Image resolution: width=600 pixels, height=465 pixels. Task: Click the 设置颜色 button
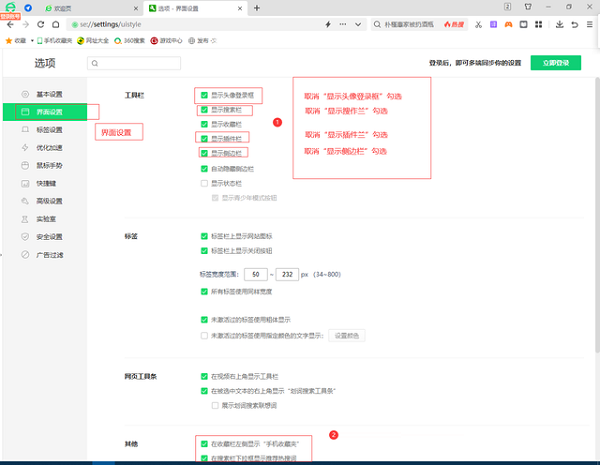pyautogui.click(x=348, y=335)
